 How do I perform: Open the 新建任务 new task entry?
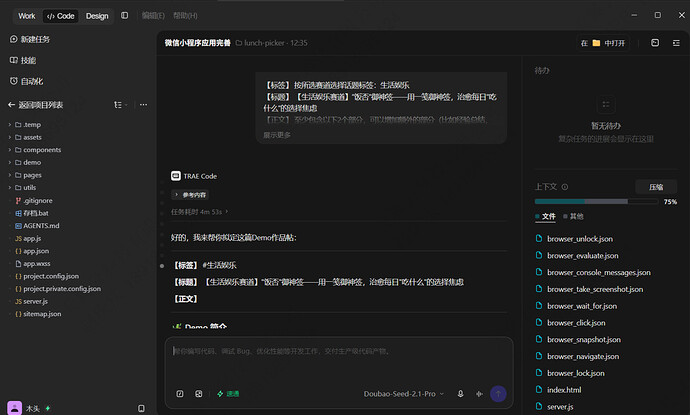pos(29,39)
